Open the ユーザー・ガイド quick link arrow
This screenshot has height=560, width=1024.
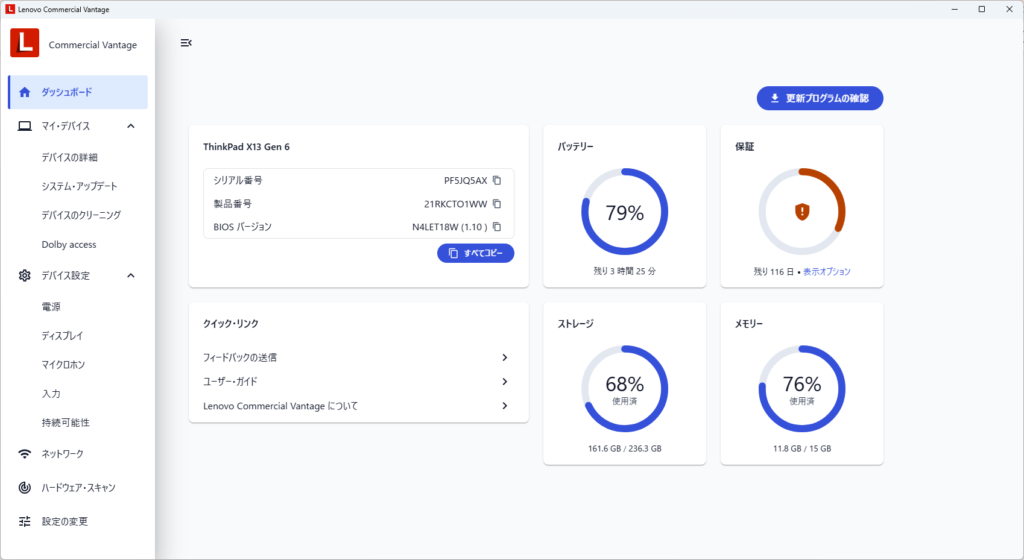pos(505,381)
